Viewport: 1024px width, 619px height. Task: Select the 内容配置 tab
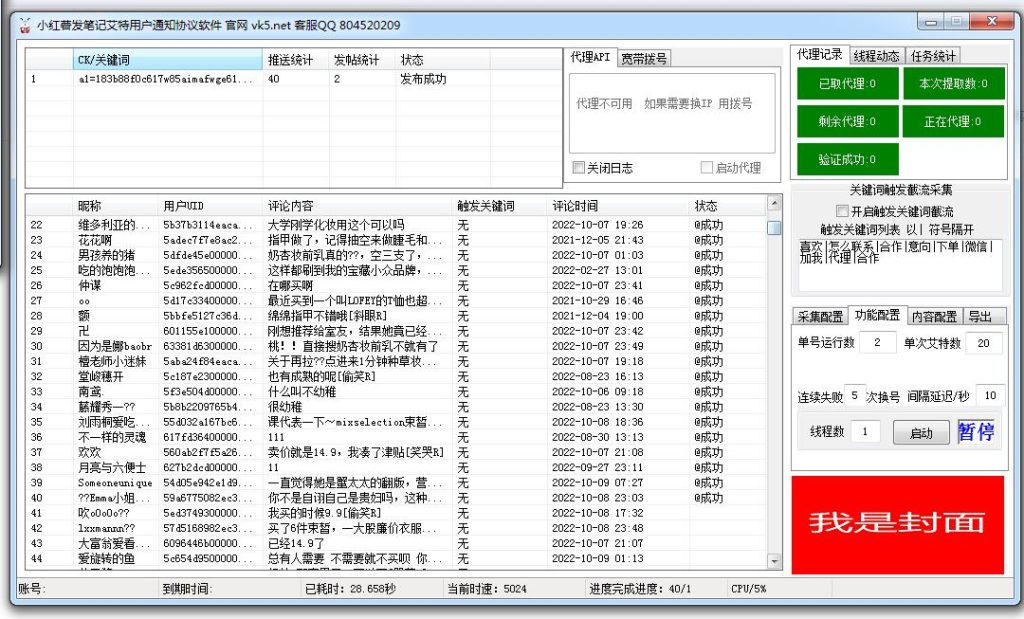pos(934,317)
